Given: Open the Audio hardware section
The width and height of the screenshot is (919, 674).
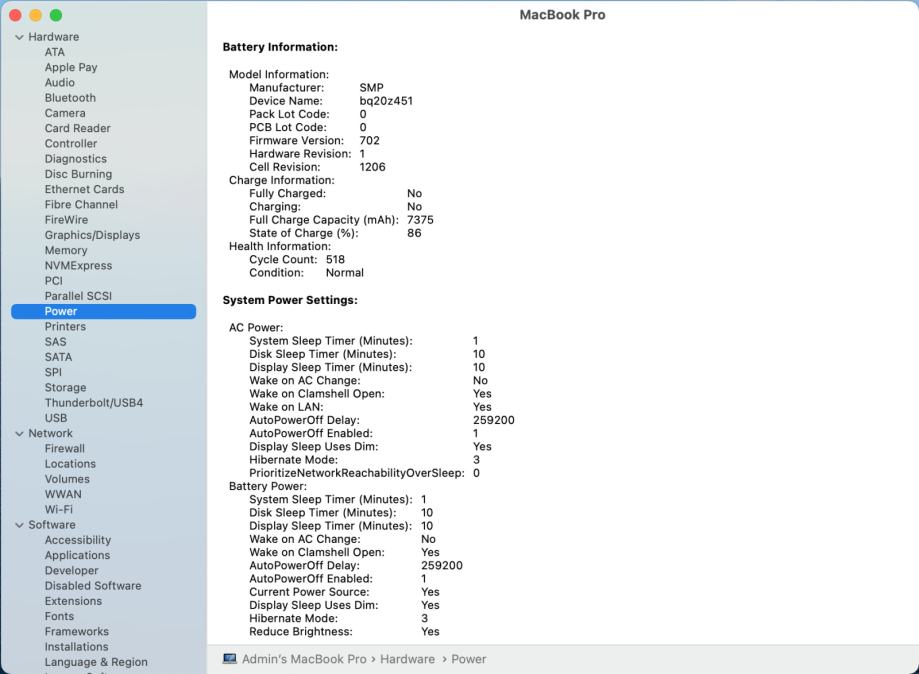Looking at the screenshot, I should click(x=60, y=83).
